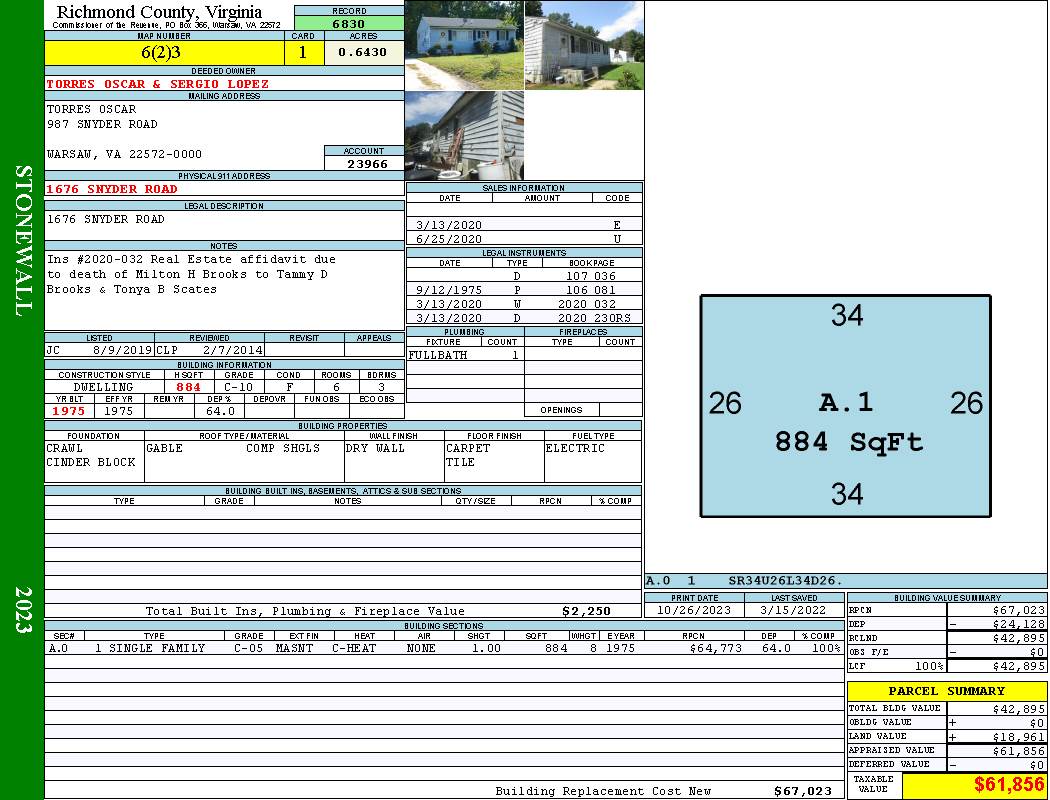Click wall finish DRY WALL

[375, 448]
